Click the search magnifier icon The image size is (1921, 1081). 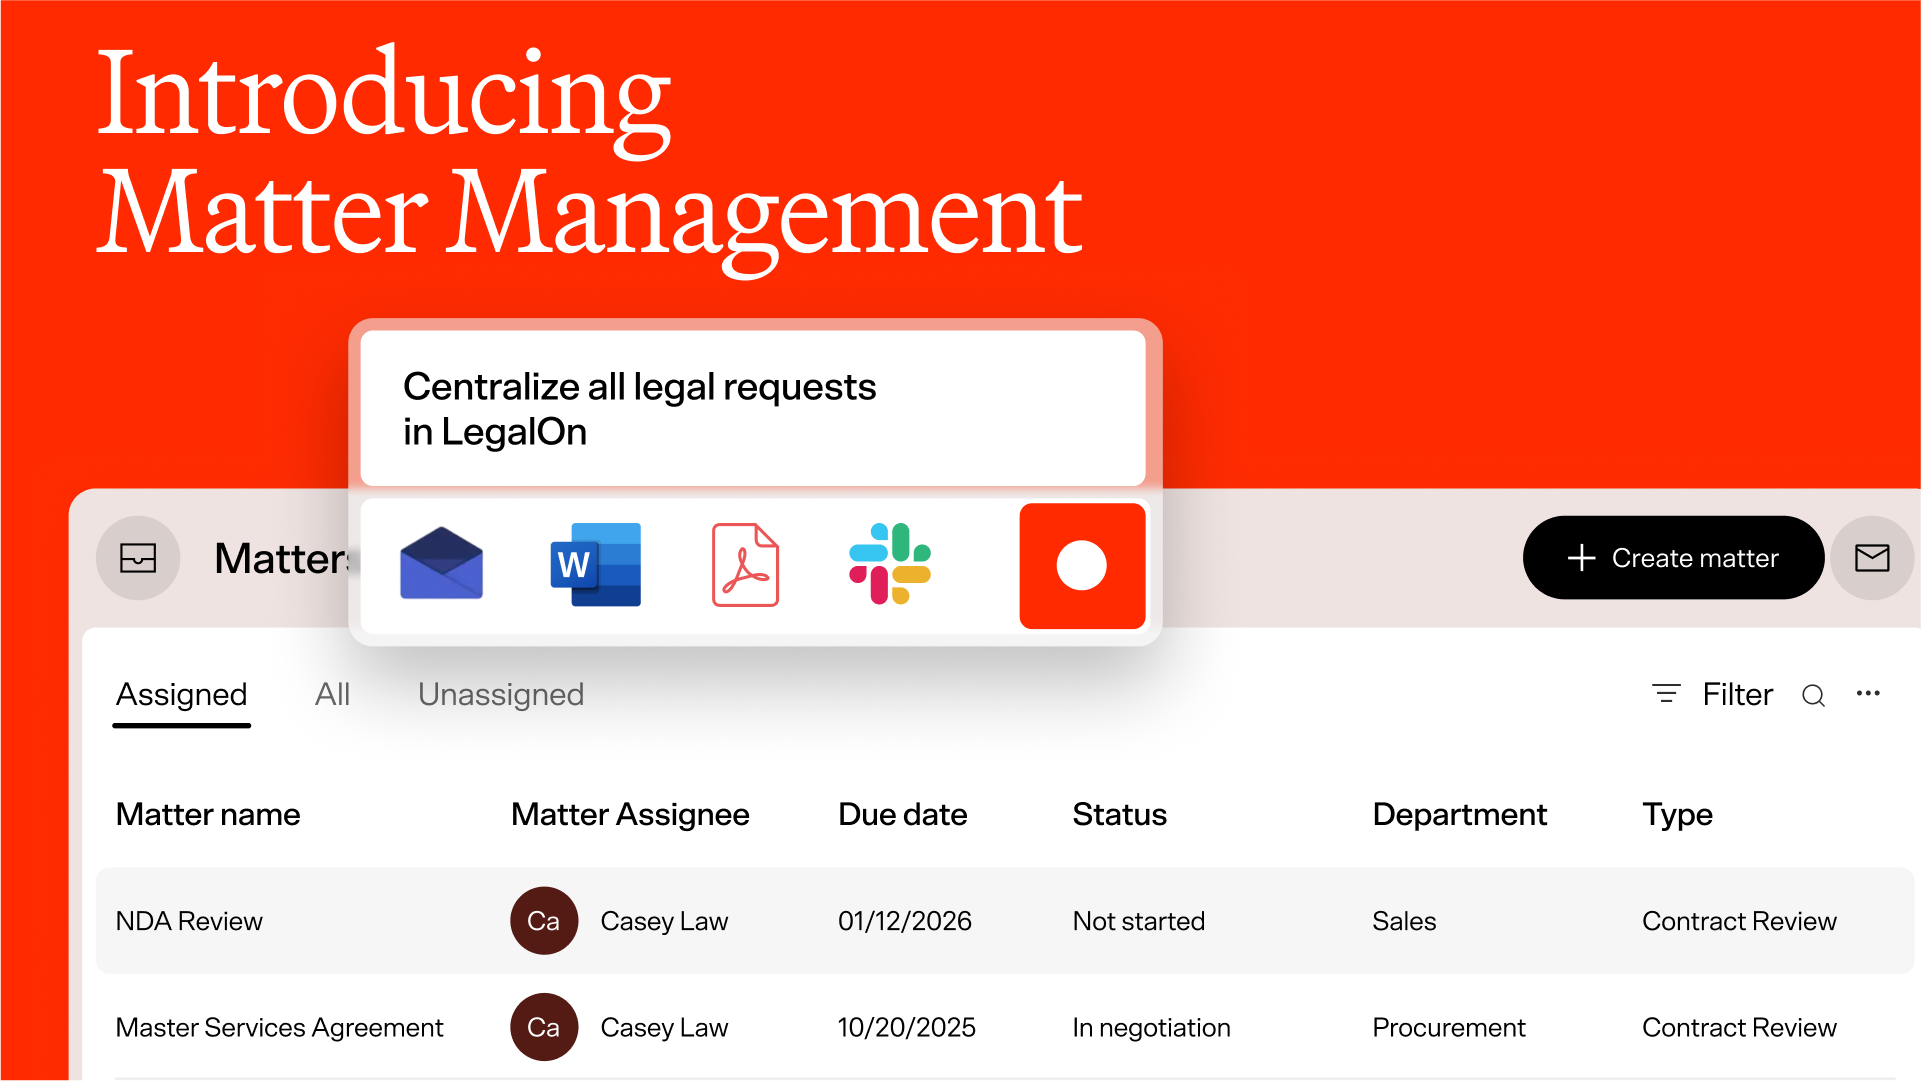1813,696
